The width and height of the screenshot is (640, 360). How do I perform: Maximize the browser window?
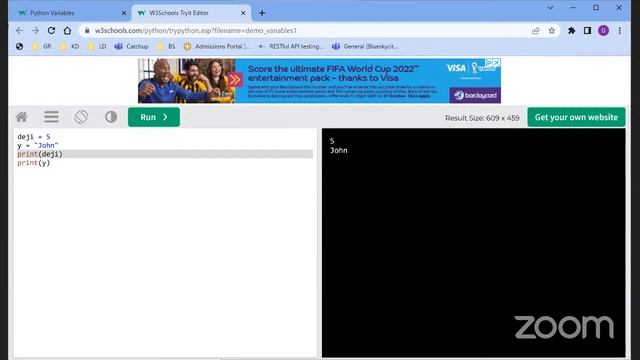596,8
